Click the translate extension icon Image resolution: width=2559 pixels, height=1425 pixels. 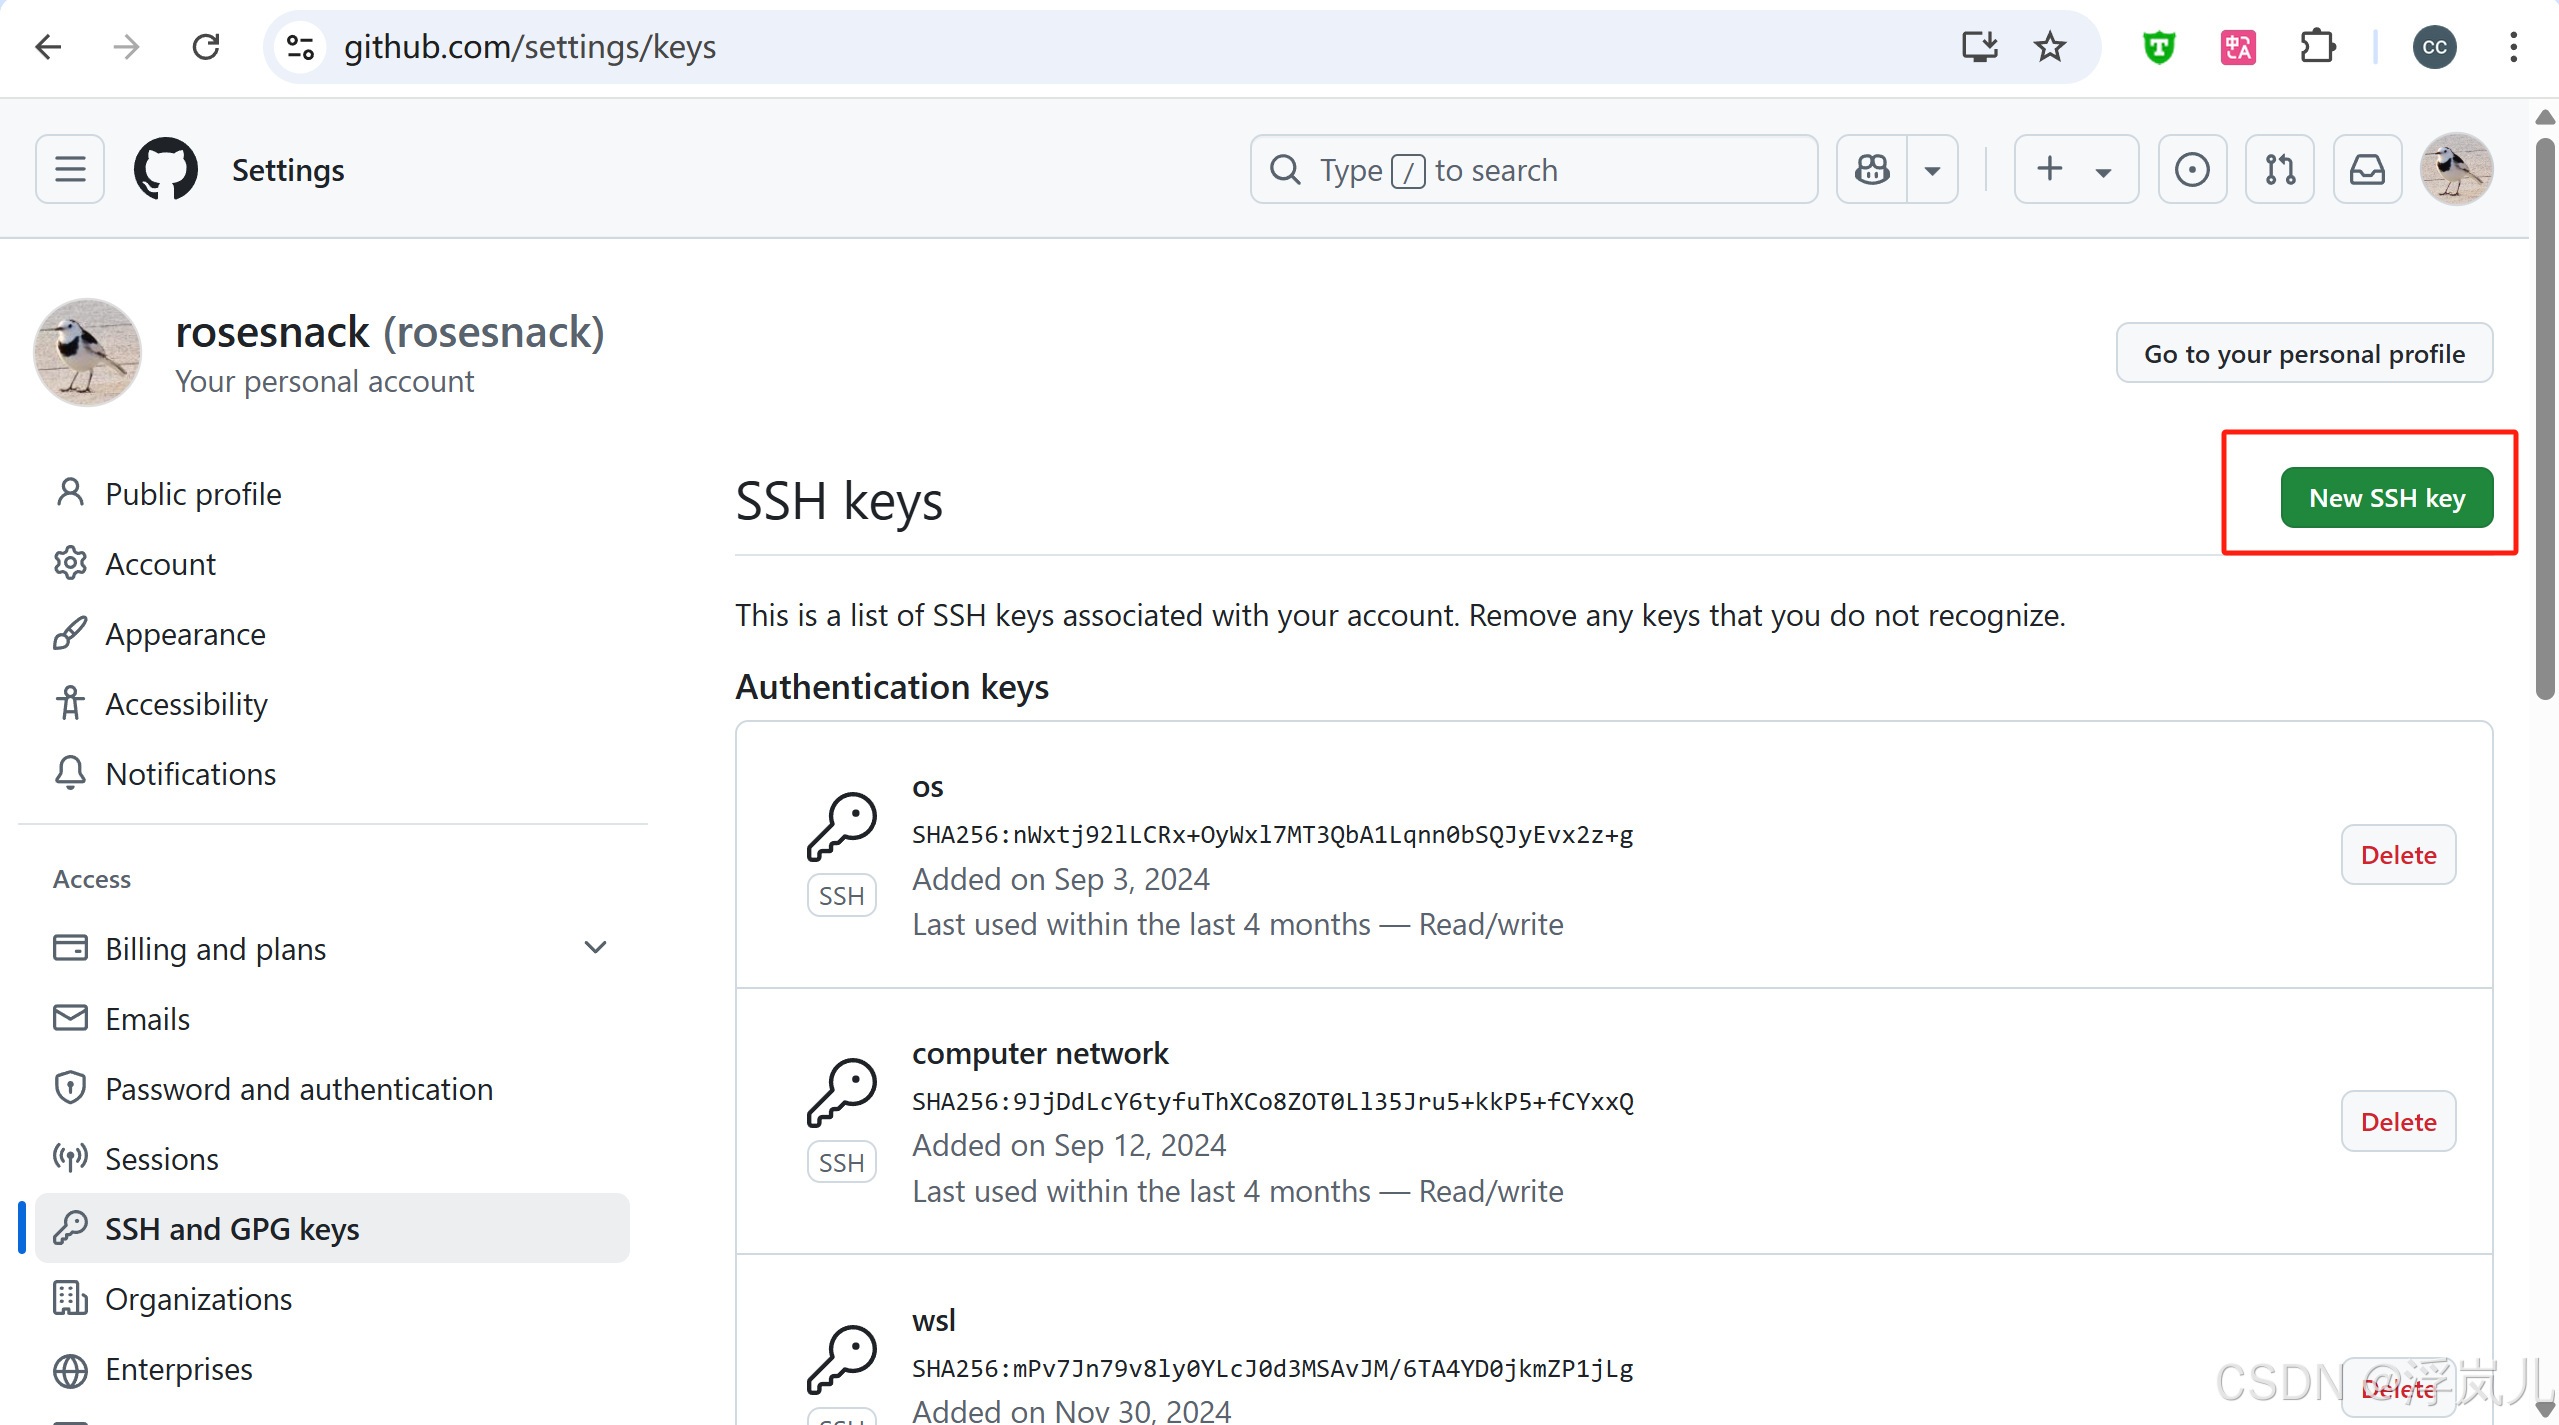pos(2238,47)
